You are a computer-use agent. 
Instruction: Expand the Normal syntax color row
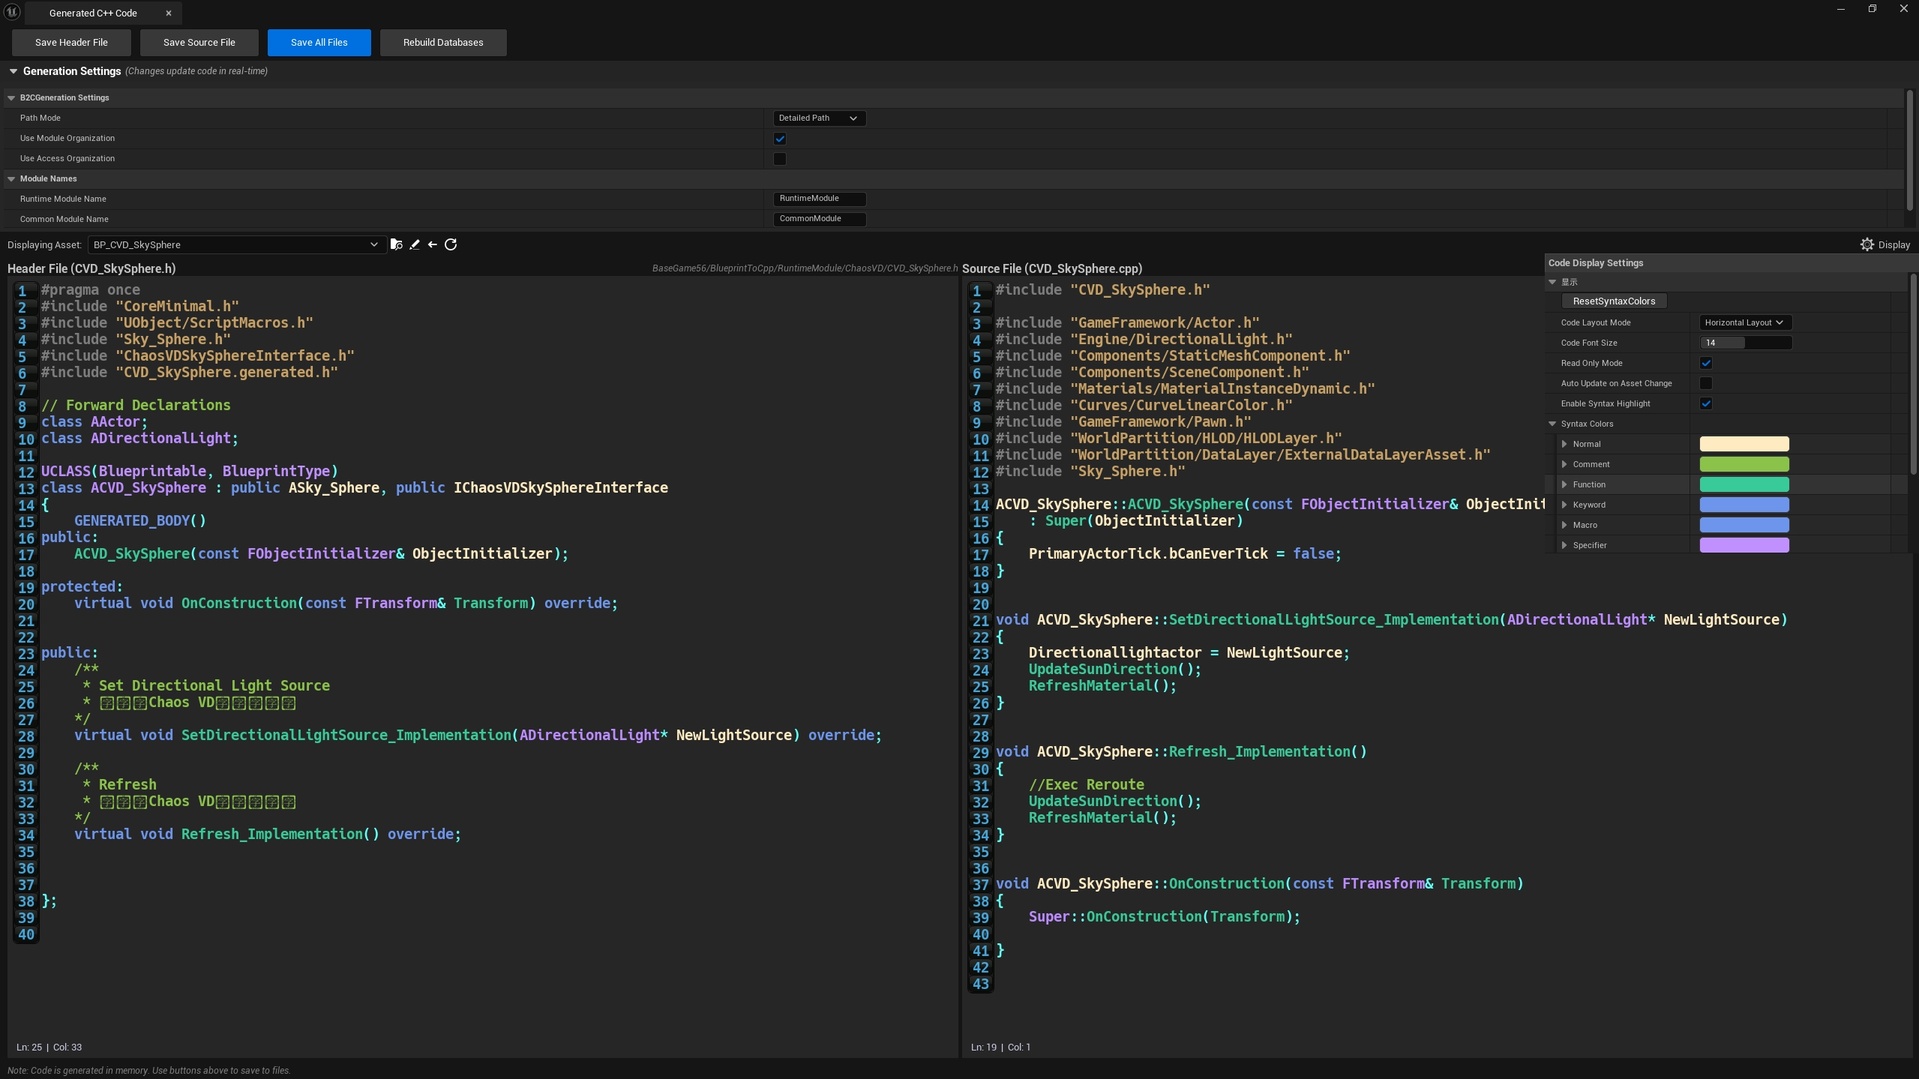pyautogui.click(x=1564, y=444)
